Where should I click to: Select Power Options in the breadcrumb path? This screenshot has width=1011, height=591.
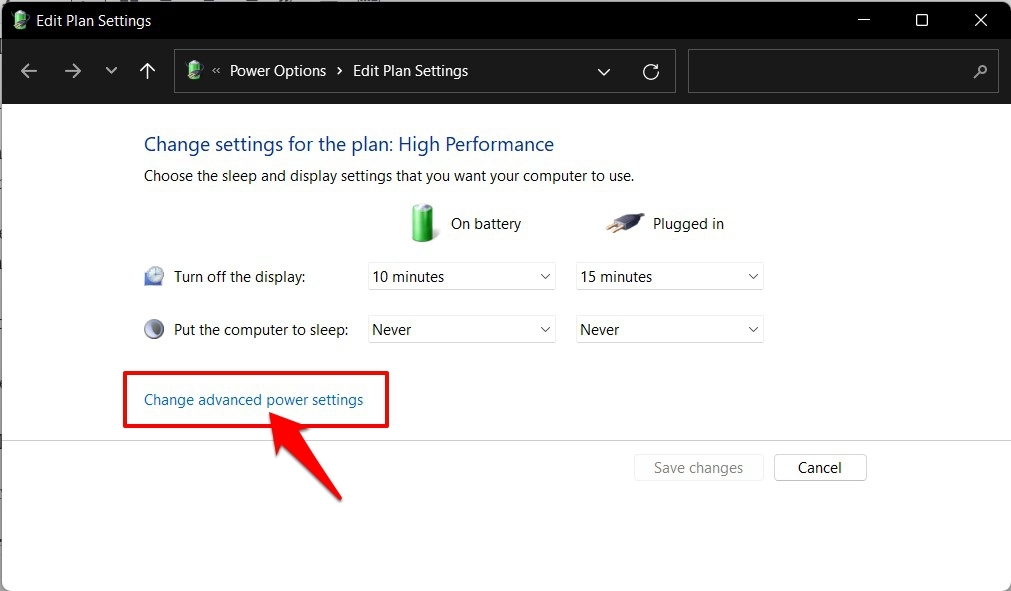[x=278, y=70]
